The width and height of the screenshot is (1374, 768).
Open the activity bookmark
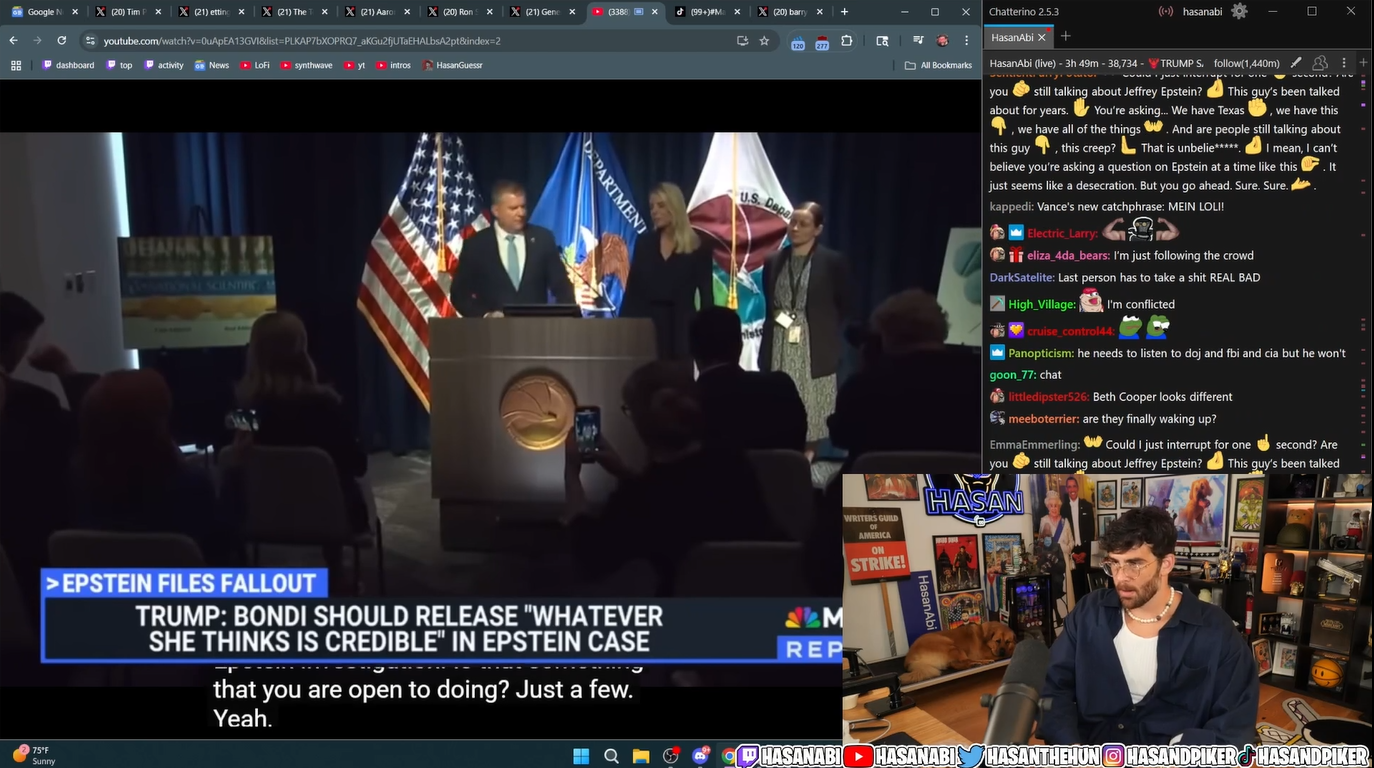point(164,65)
